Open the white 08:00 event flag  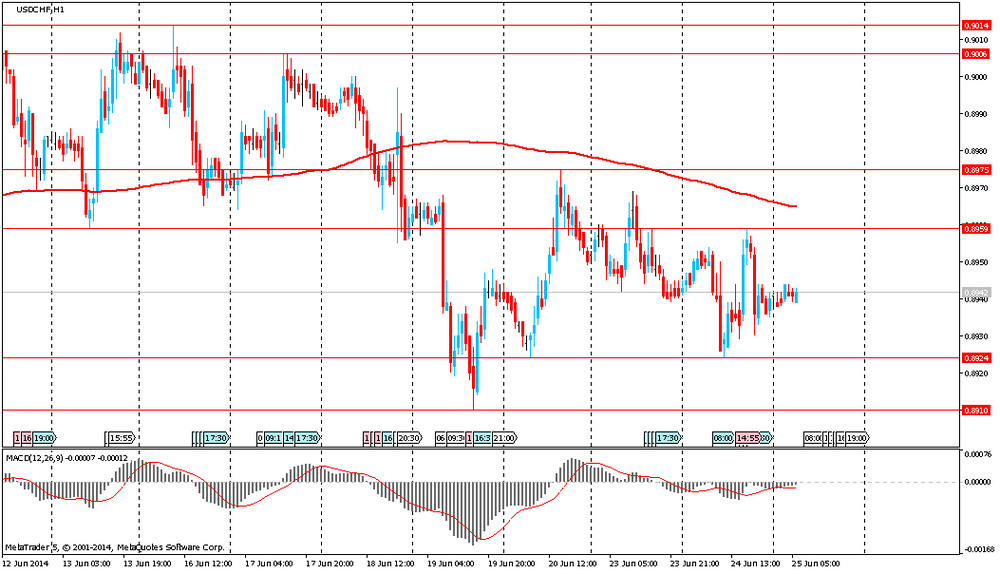coord(812,438)
